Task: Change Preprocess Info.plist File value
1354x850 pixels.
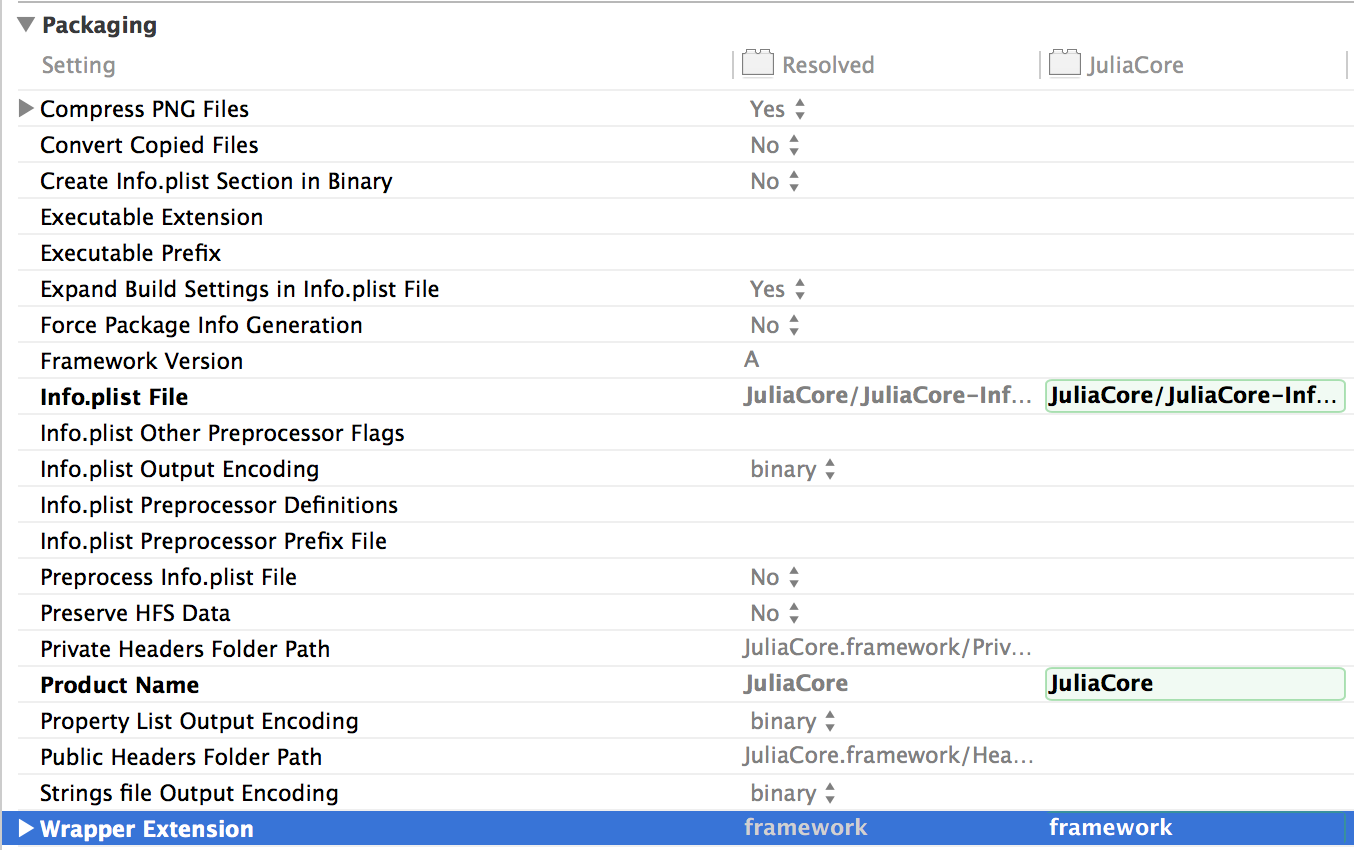Action: point(776,577)
